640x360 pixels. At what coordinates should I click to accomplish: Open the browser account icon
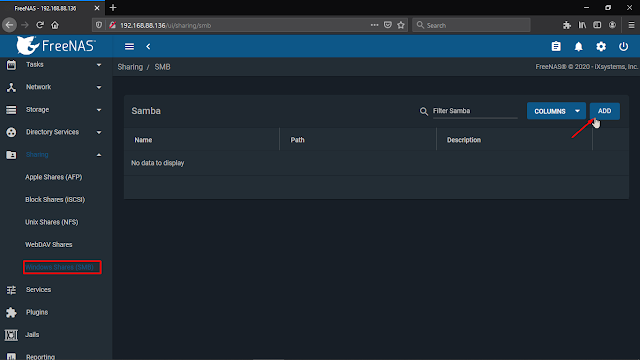(x=612, y=25)
